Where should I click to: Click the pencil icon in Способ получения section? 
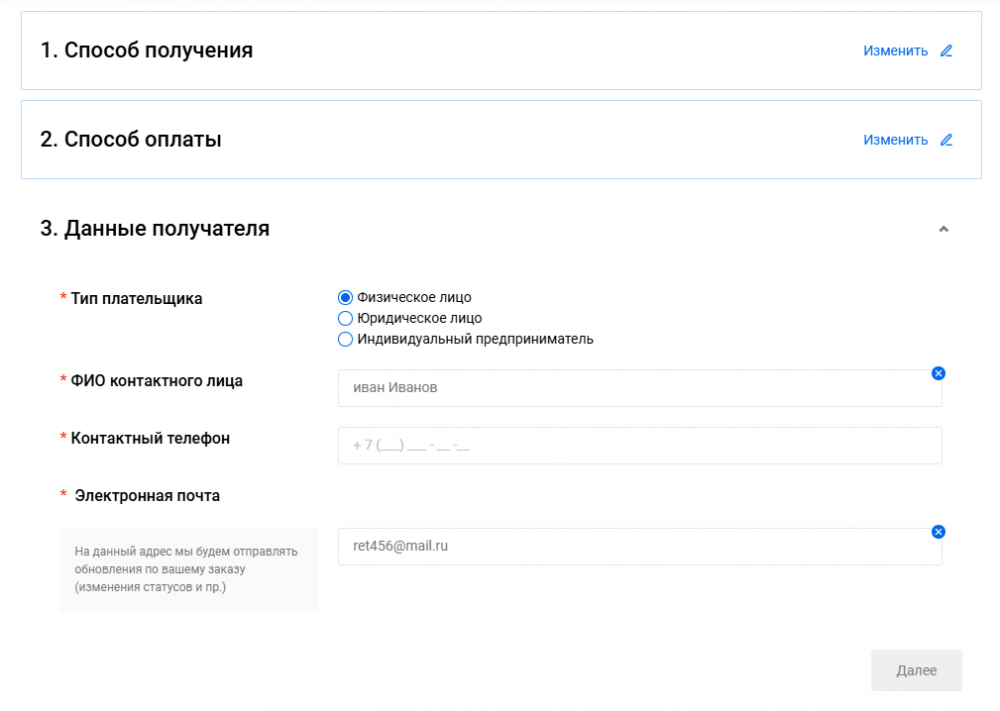[946, 51]
